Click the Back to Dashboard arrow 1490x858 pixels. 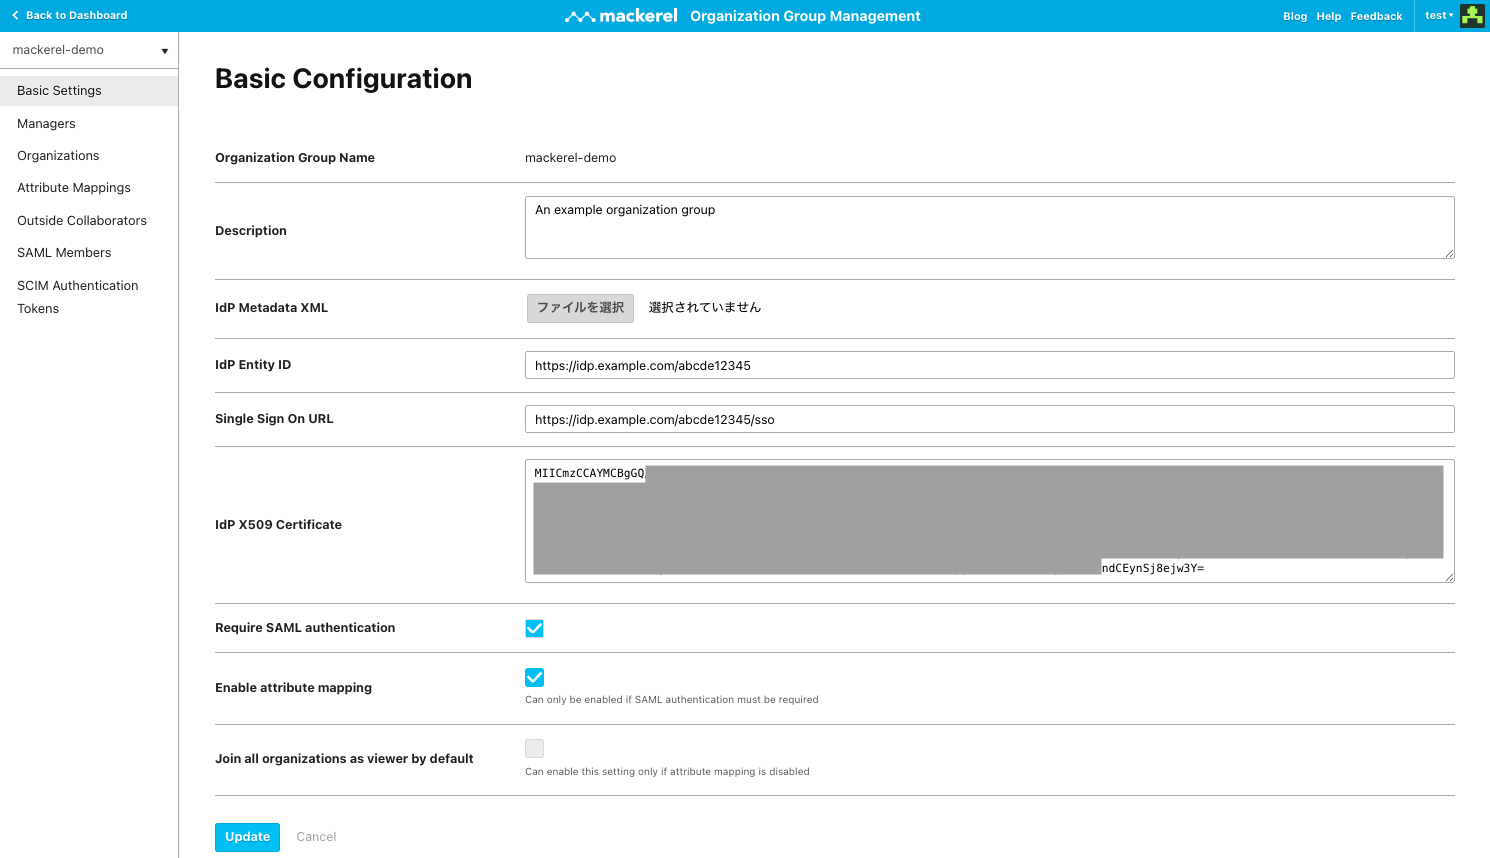[x=15, y=16]
